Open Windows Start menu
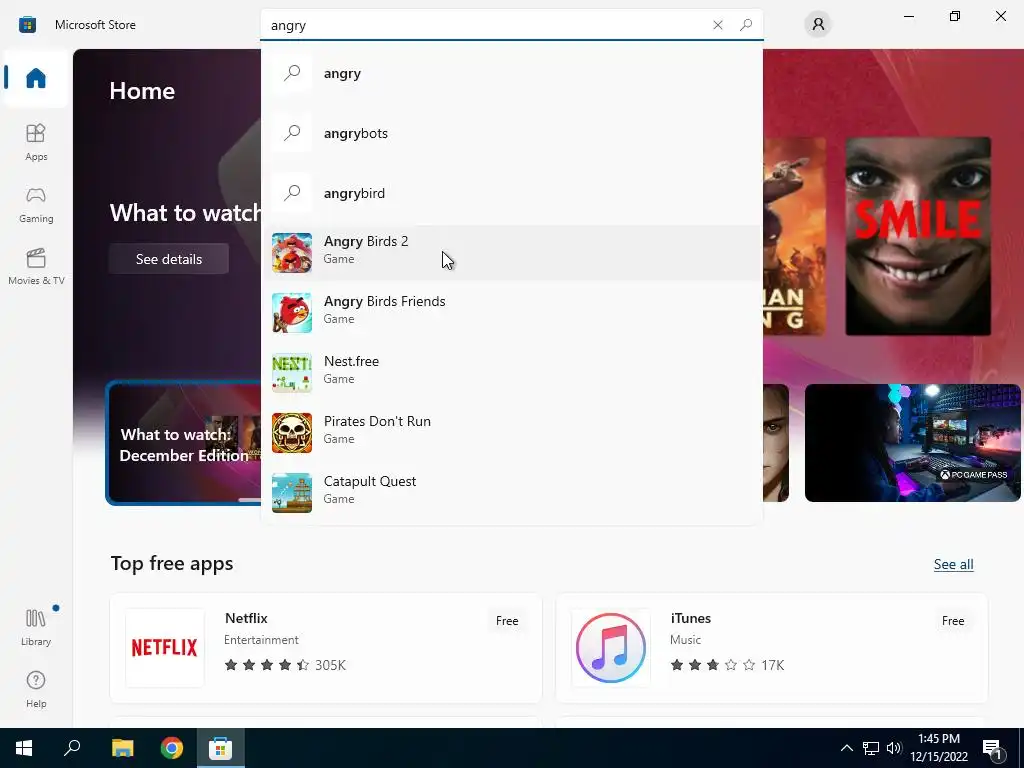The height and width of the screenshot is (768, 1024). pyautogui.click(x=24, y=748)
